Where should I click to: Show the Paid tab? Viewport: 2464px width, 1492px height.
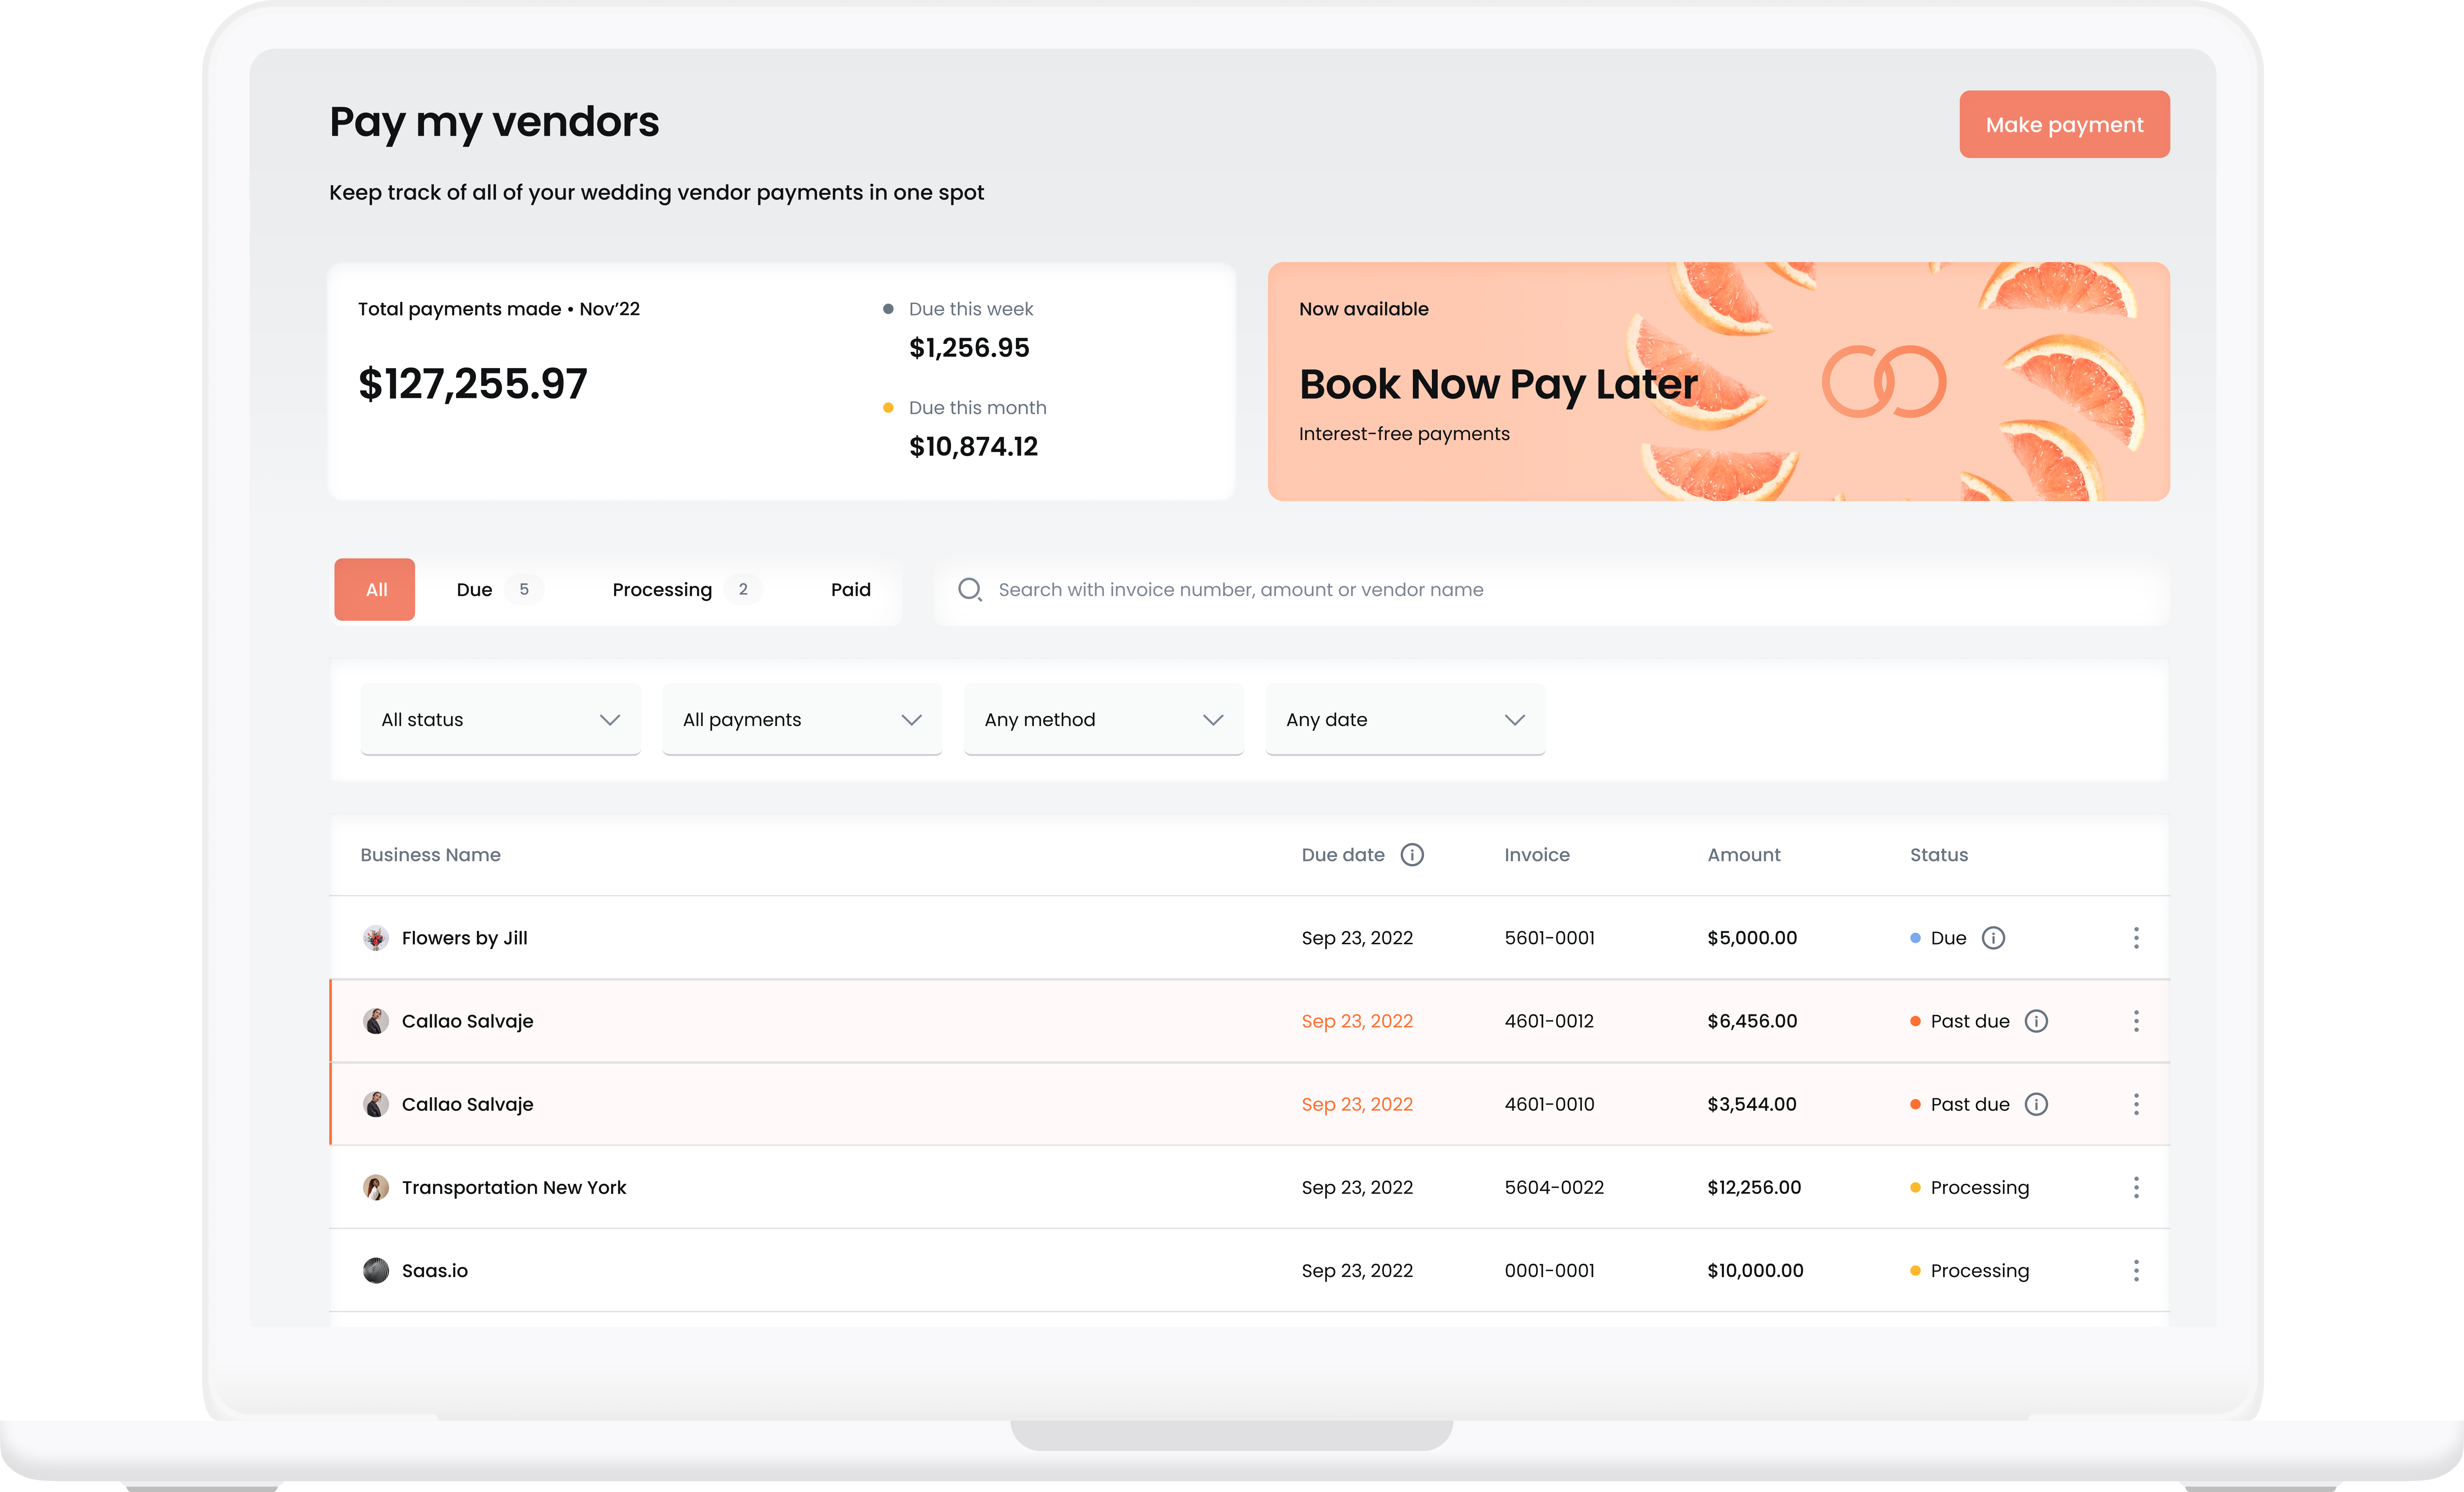point(850,589)
